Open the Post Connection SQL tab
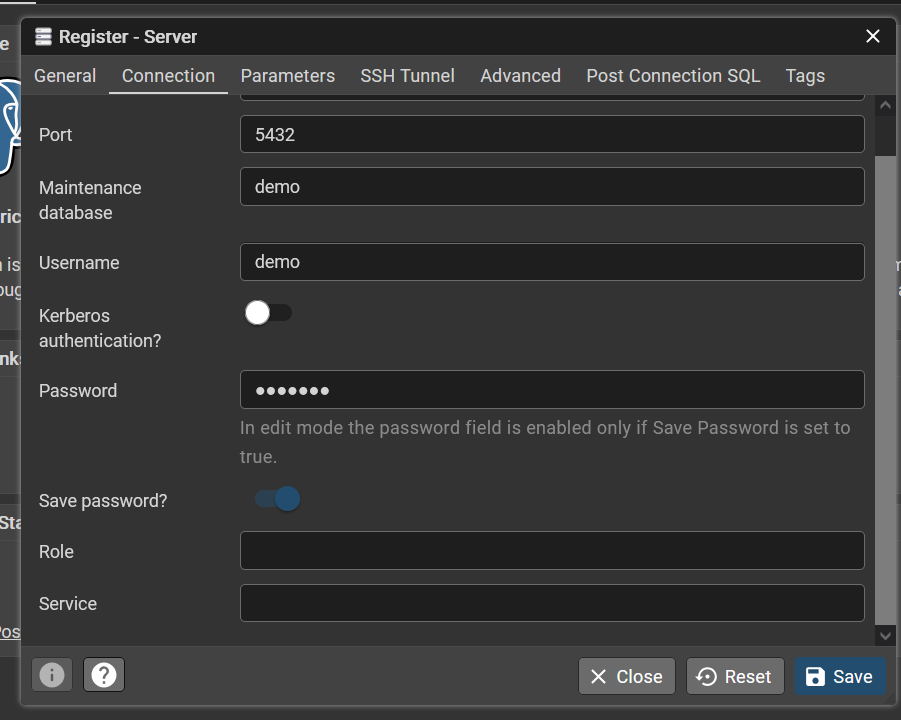901x720 pixels. tap(673, 76)
